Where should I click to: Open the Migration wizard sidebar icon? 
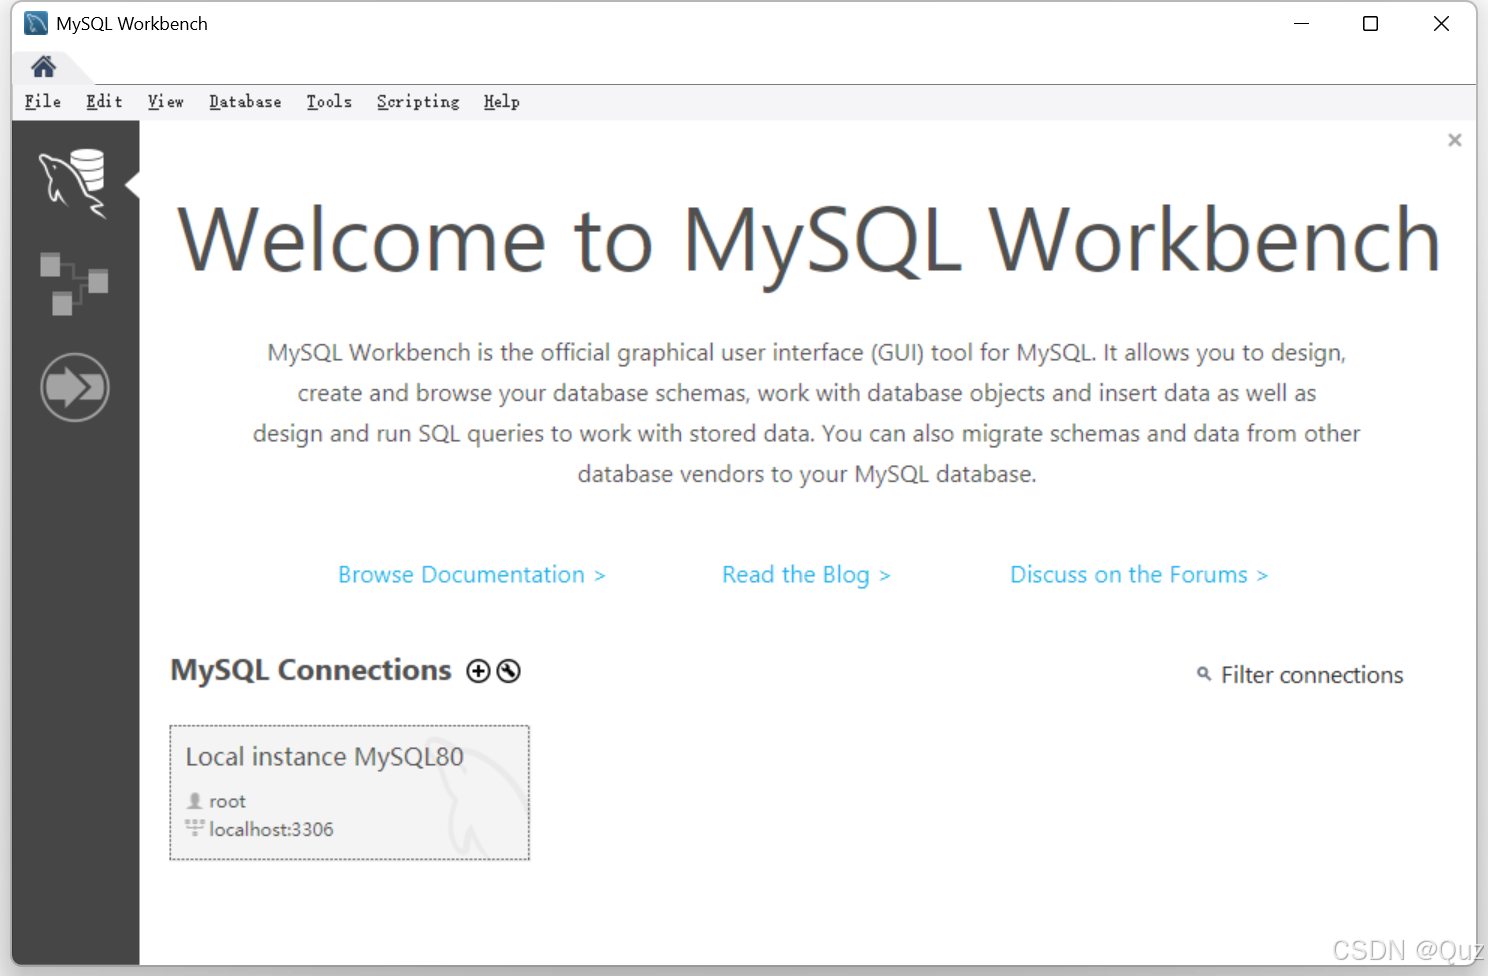[x=75, y=387]
